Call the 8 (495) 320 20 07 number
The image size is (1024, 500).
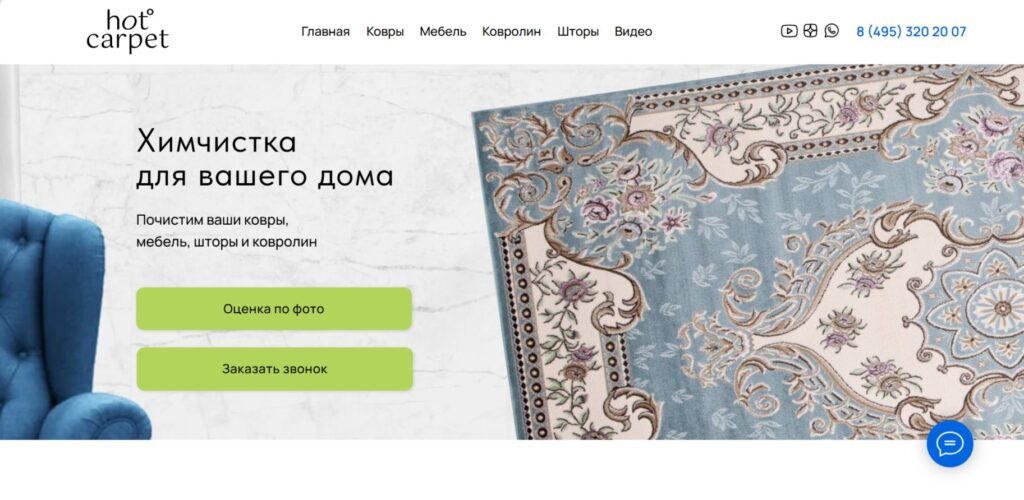[x=911, y=31]
